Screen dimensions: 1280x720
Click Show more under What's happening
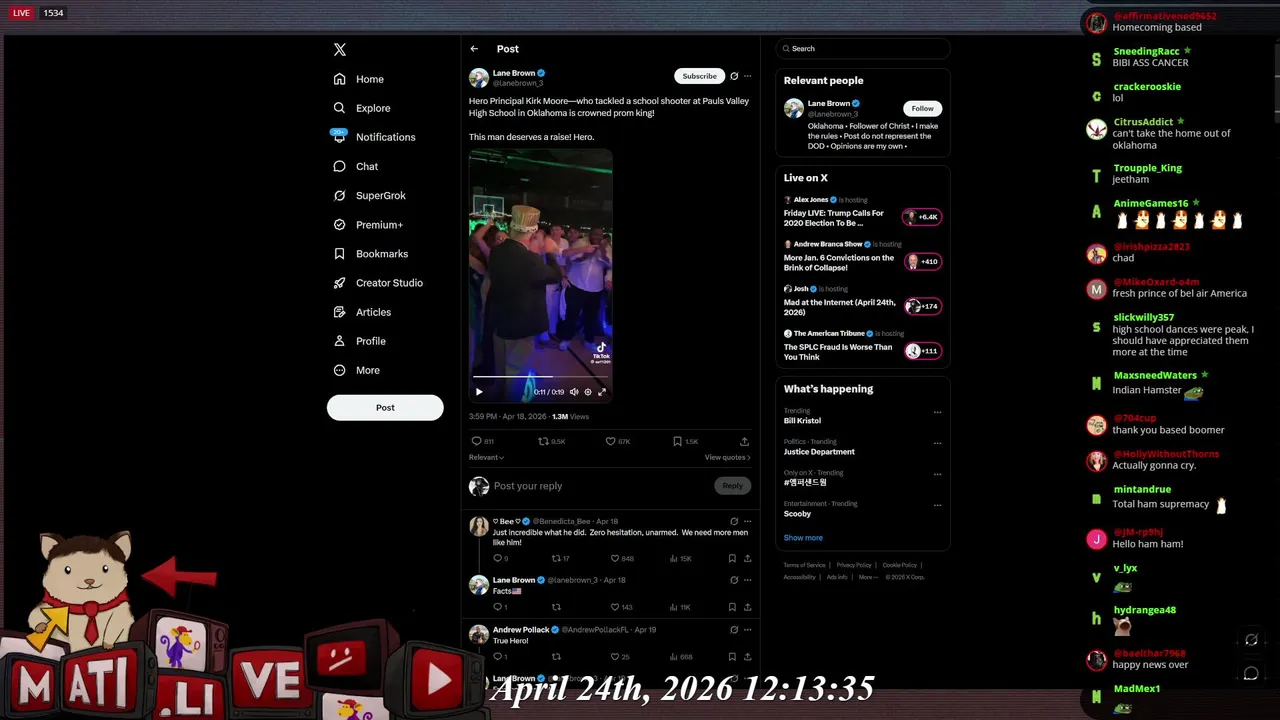(x=803, y=538)
